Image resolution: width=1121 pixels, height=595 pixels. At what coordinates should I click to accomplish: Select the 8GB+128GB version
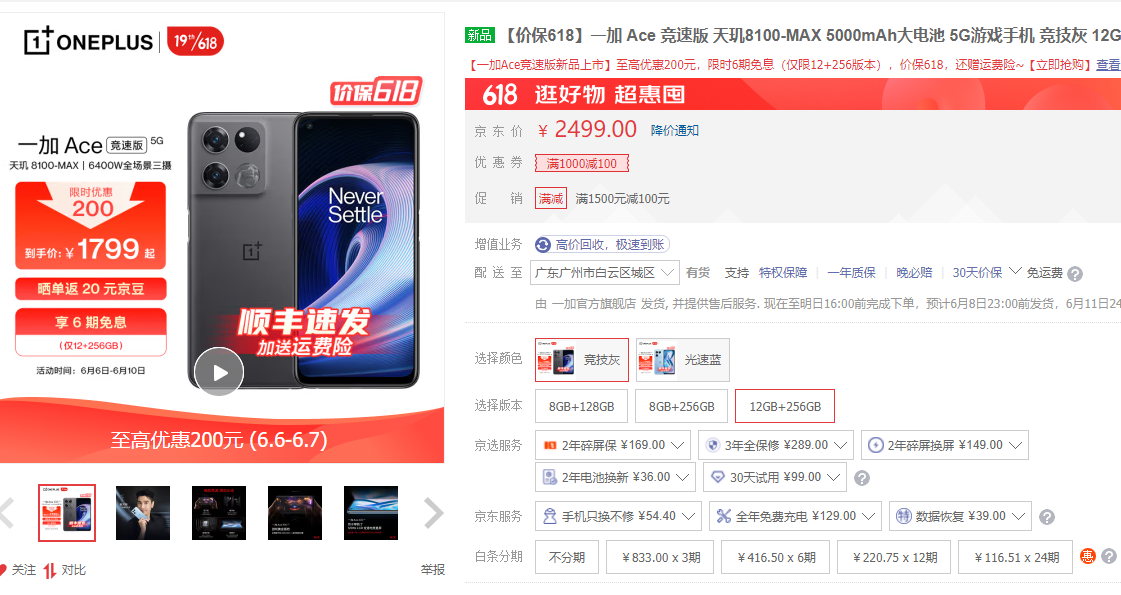click(581, 406)
